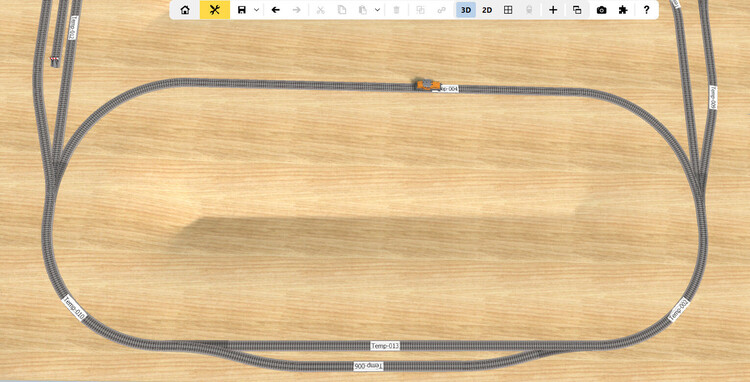This screenshot has height=382, width=750.
Task: Go to the Home screen icon
Action: coord(185,10)
